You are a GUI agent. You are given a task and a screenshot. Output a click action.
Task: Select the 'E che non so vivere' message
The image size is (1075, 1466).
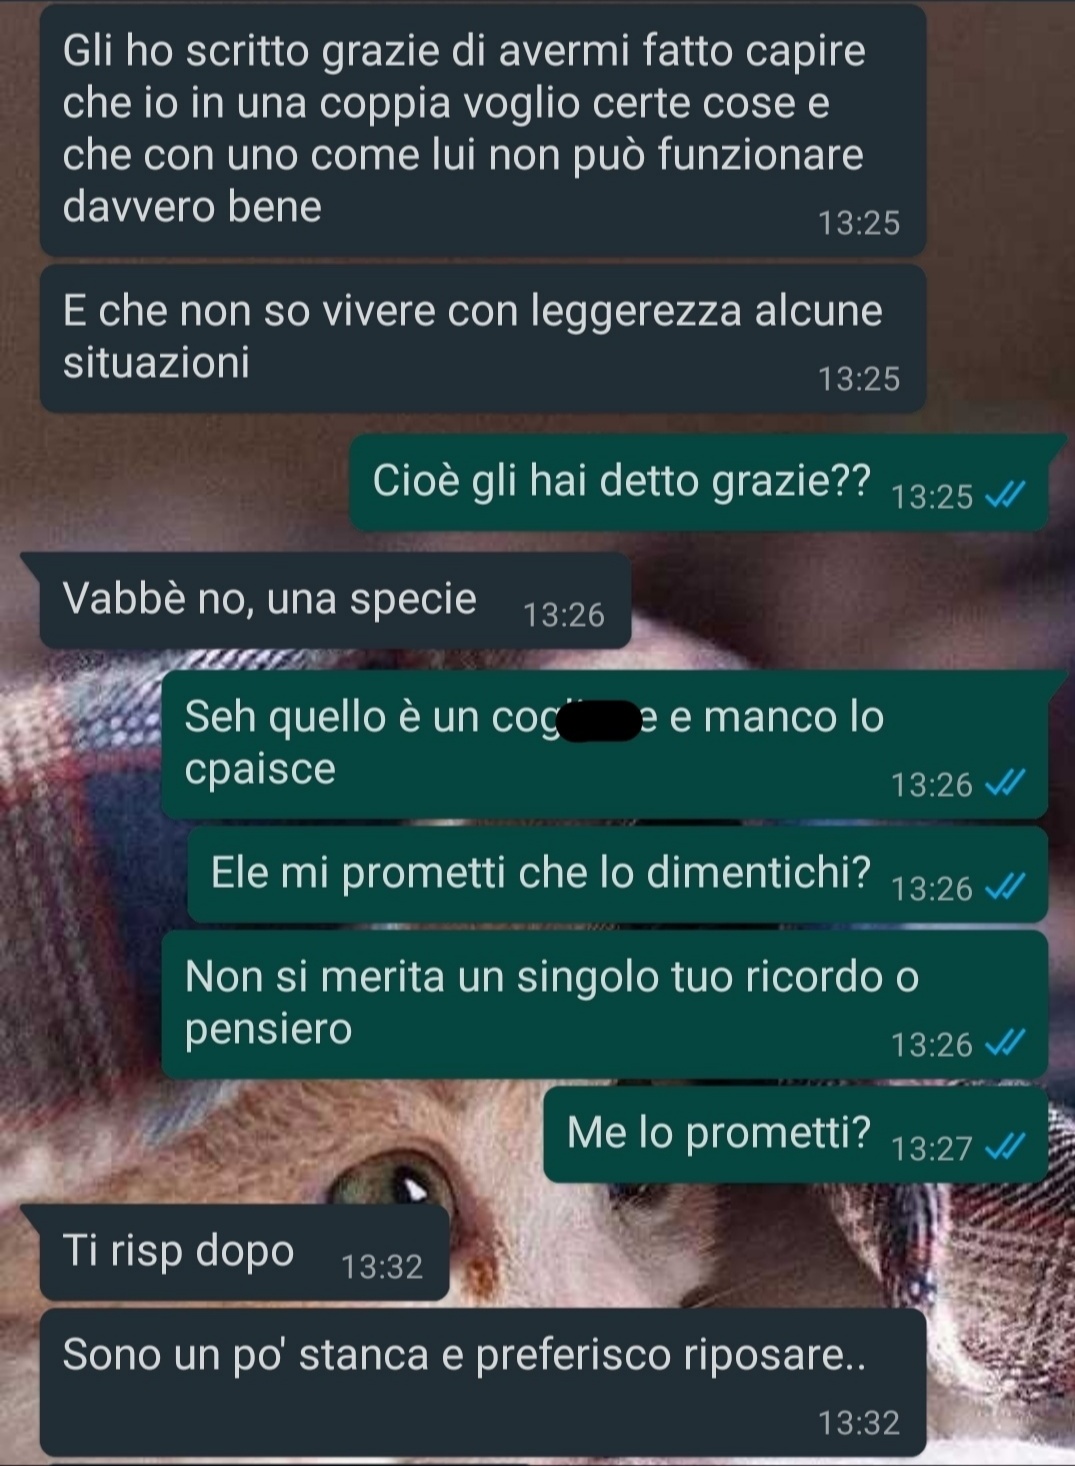(x=483, y=339)
